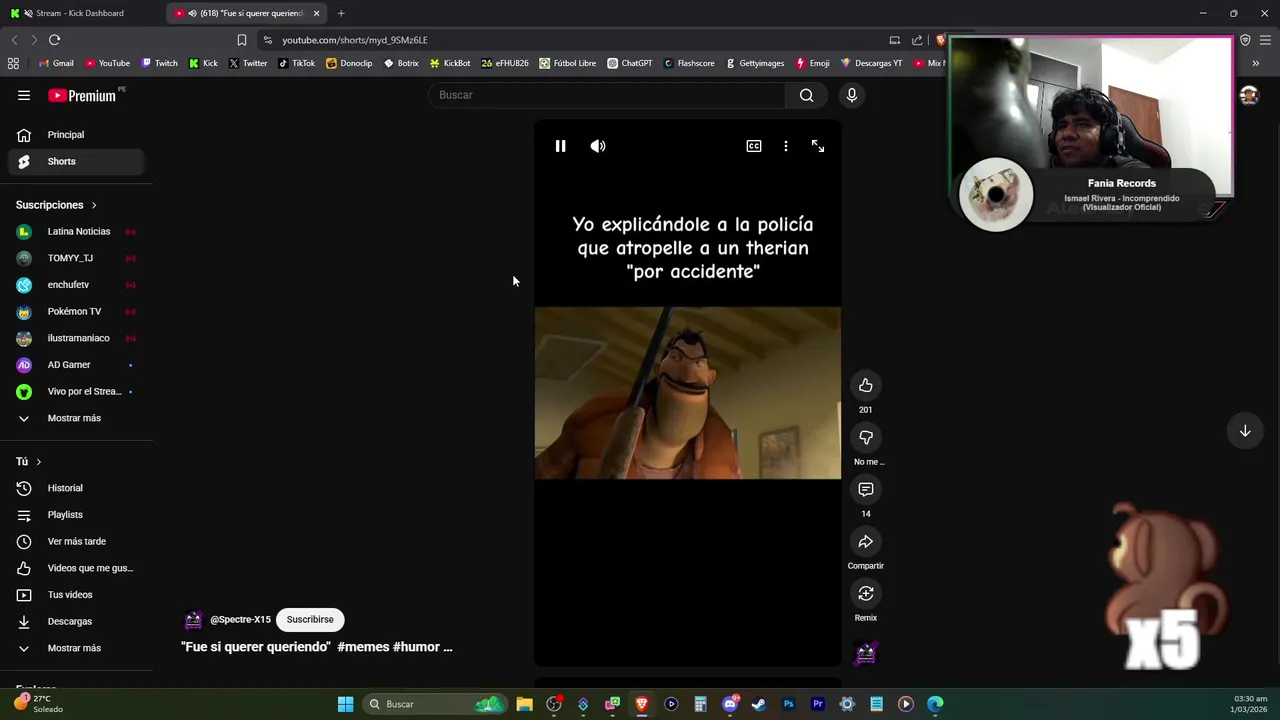Mute the Short's volume
Screen dimensions: 1280x720
coord(598,146)
